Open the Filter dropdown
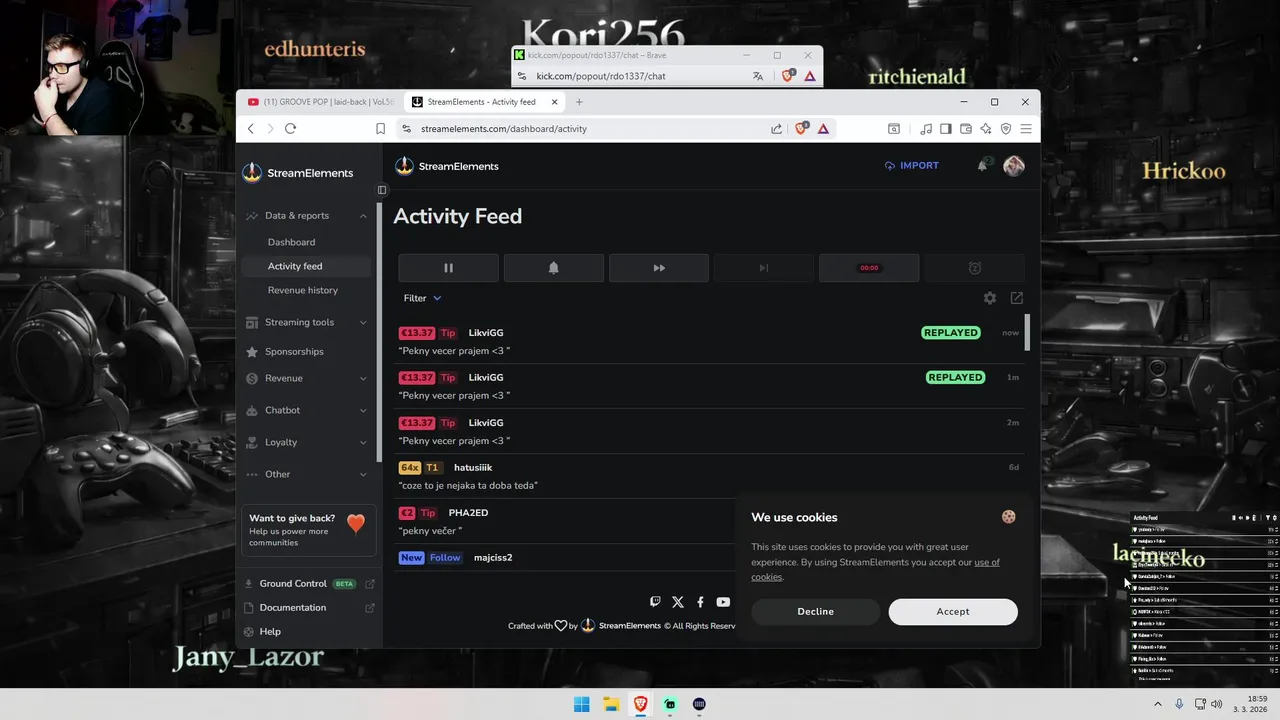This screenshot has height=720, width=1280. click(422, 298)
